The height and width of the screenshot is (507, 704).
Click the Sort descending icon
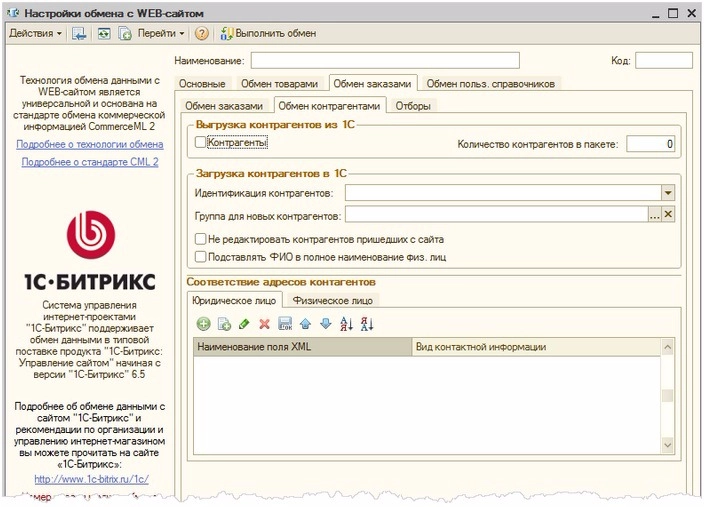point(367,323)
